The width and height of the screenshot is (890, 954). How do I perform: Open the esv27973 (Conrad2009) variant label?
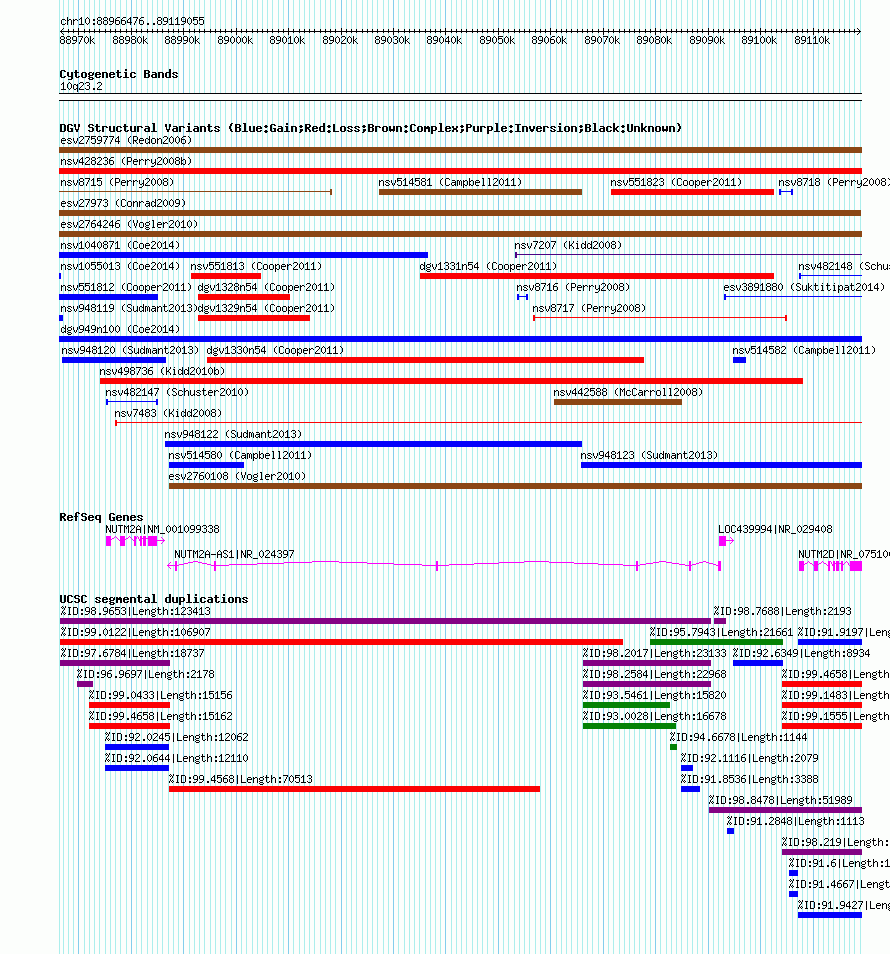tap(123, 203)
